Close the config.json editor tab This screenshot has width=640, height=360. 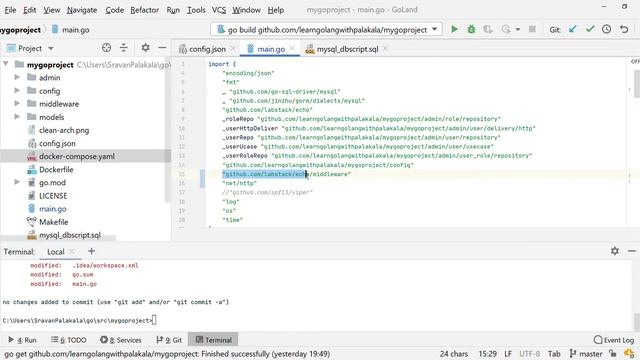click(x=233, y=49)
